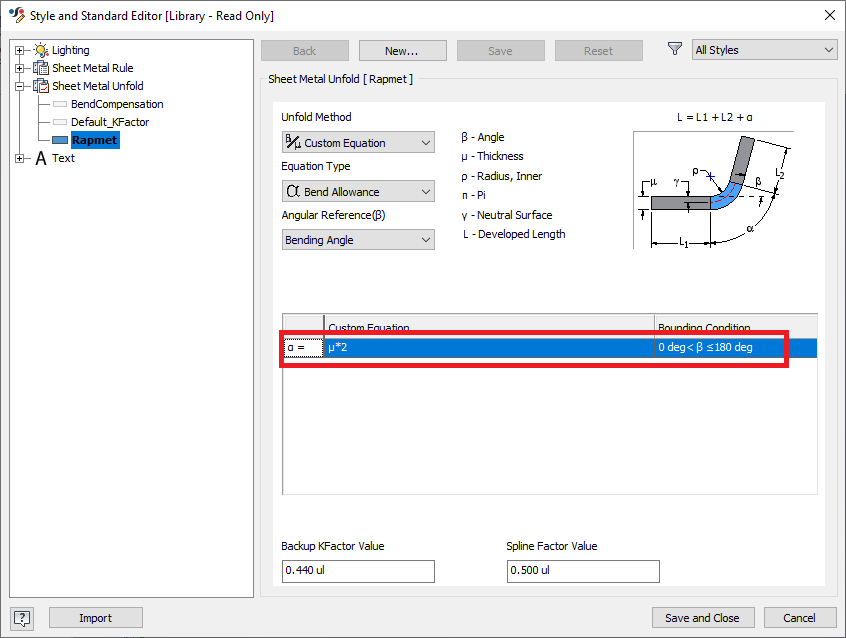Click the Sheet Metal Rule clipboard icon

38,67
